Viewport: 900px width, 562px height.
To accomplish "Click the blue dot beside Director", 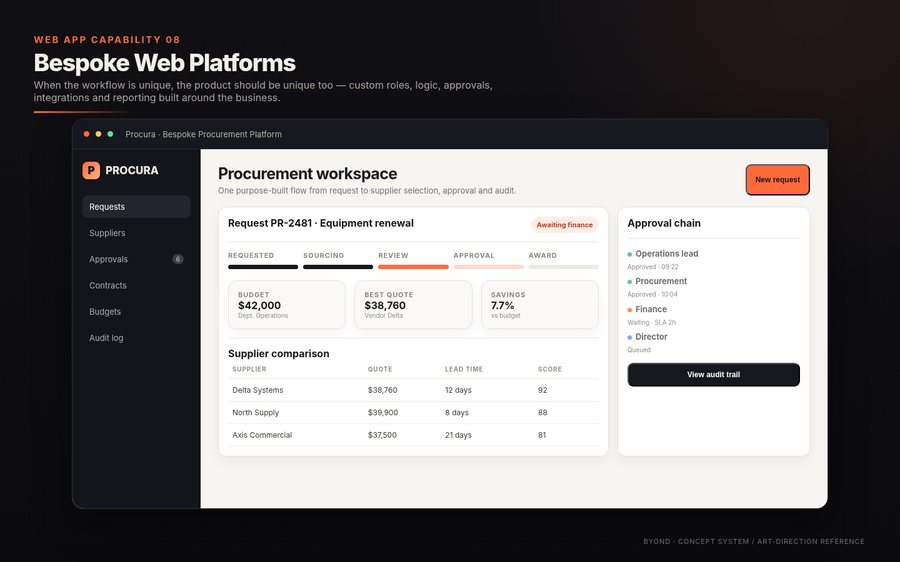I will [x=630, y=338].
